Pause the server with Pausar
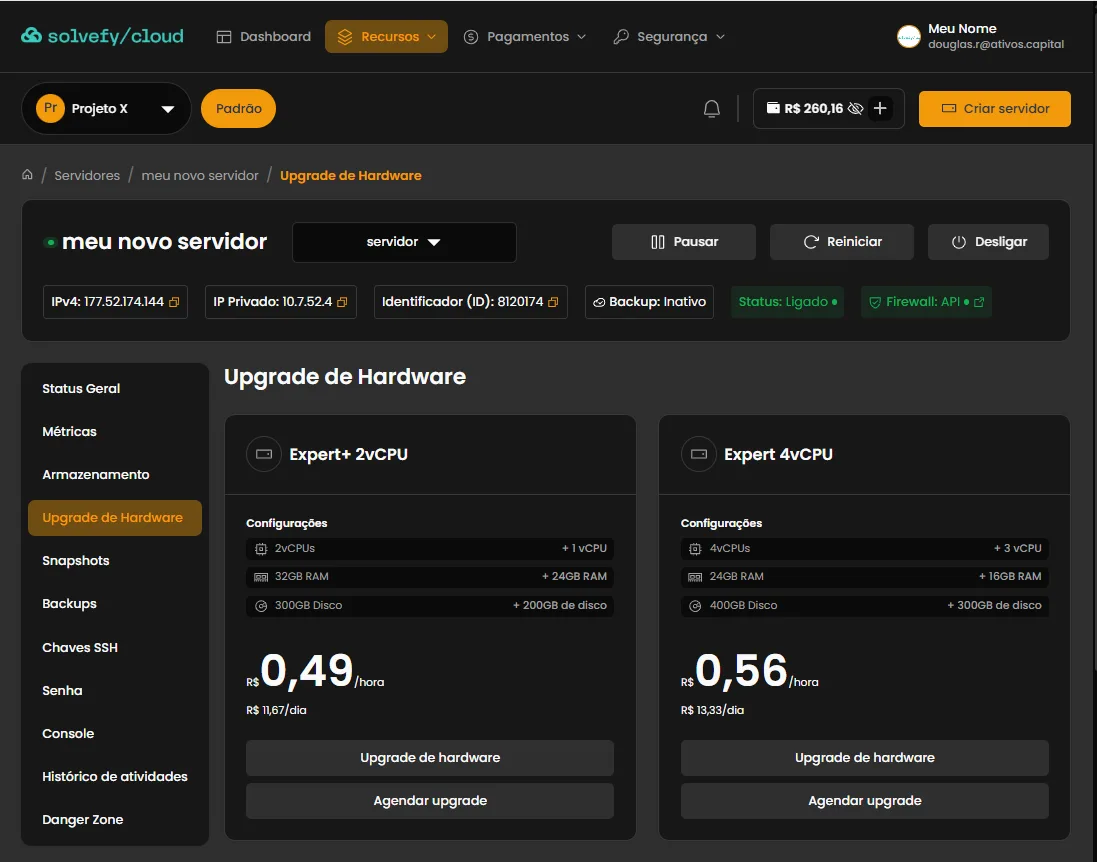This screenshot has width=1097, height=862. pyautogui.click(x=684, y=242)
